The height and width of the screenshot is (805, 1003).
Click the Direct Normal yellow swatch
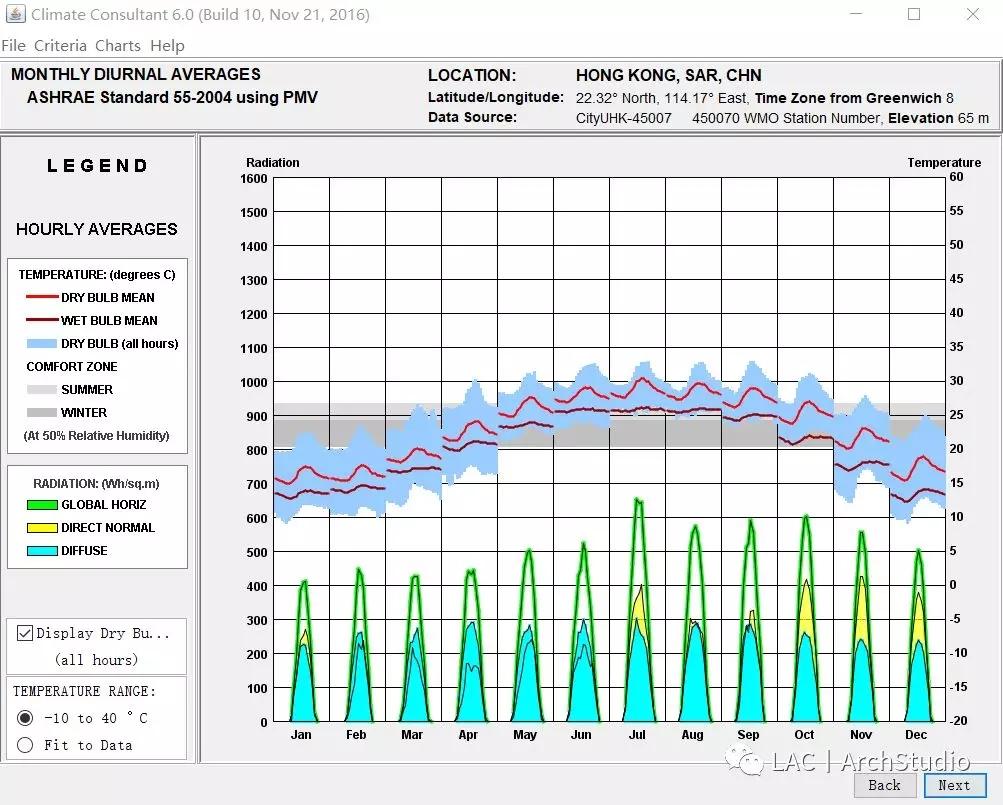[42, 528]
